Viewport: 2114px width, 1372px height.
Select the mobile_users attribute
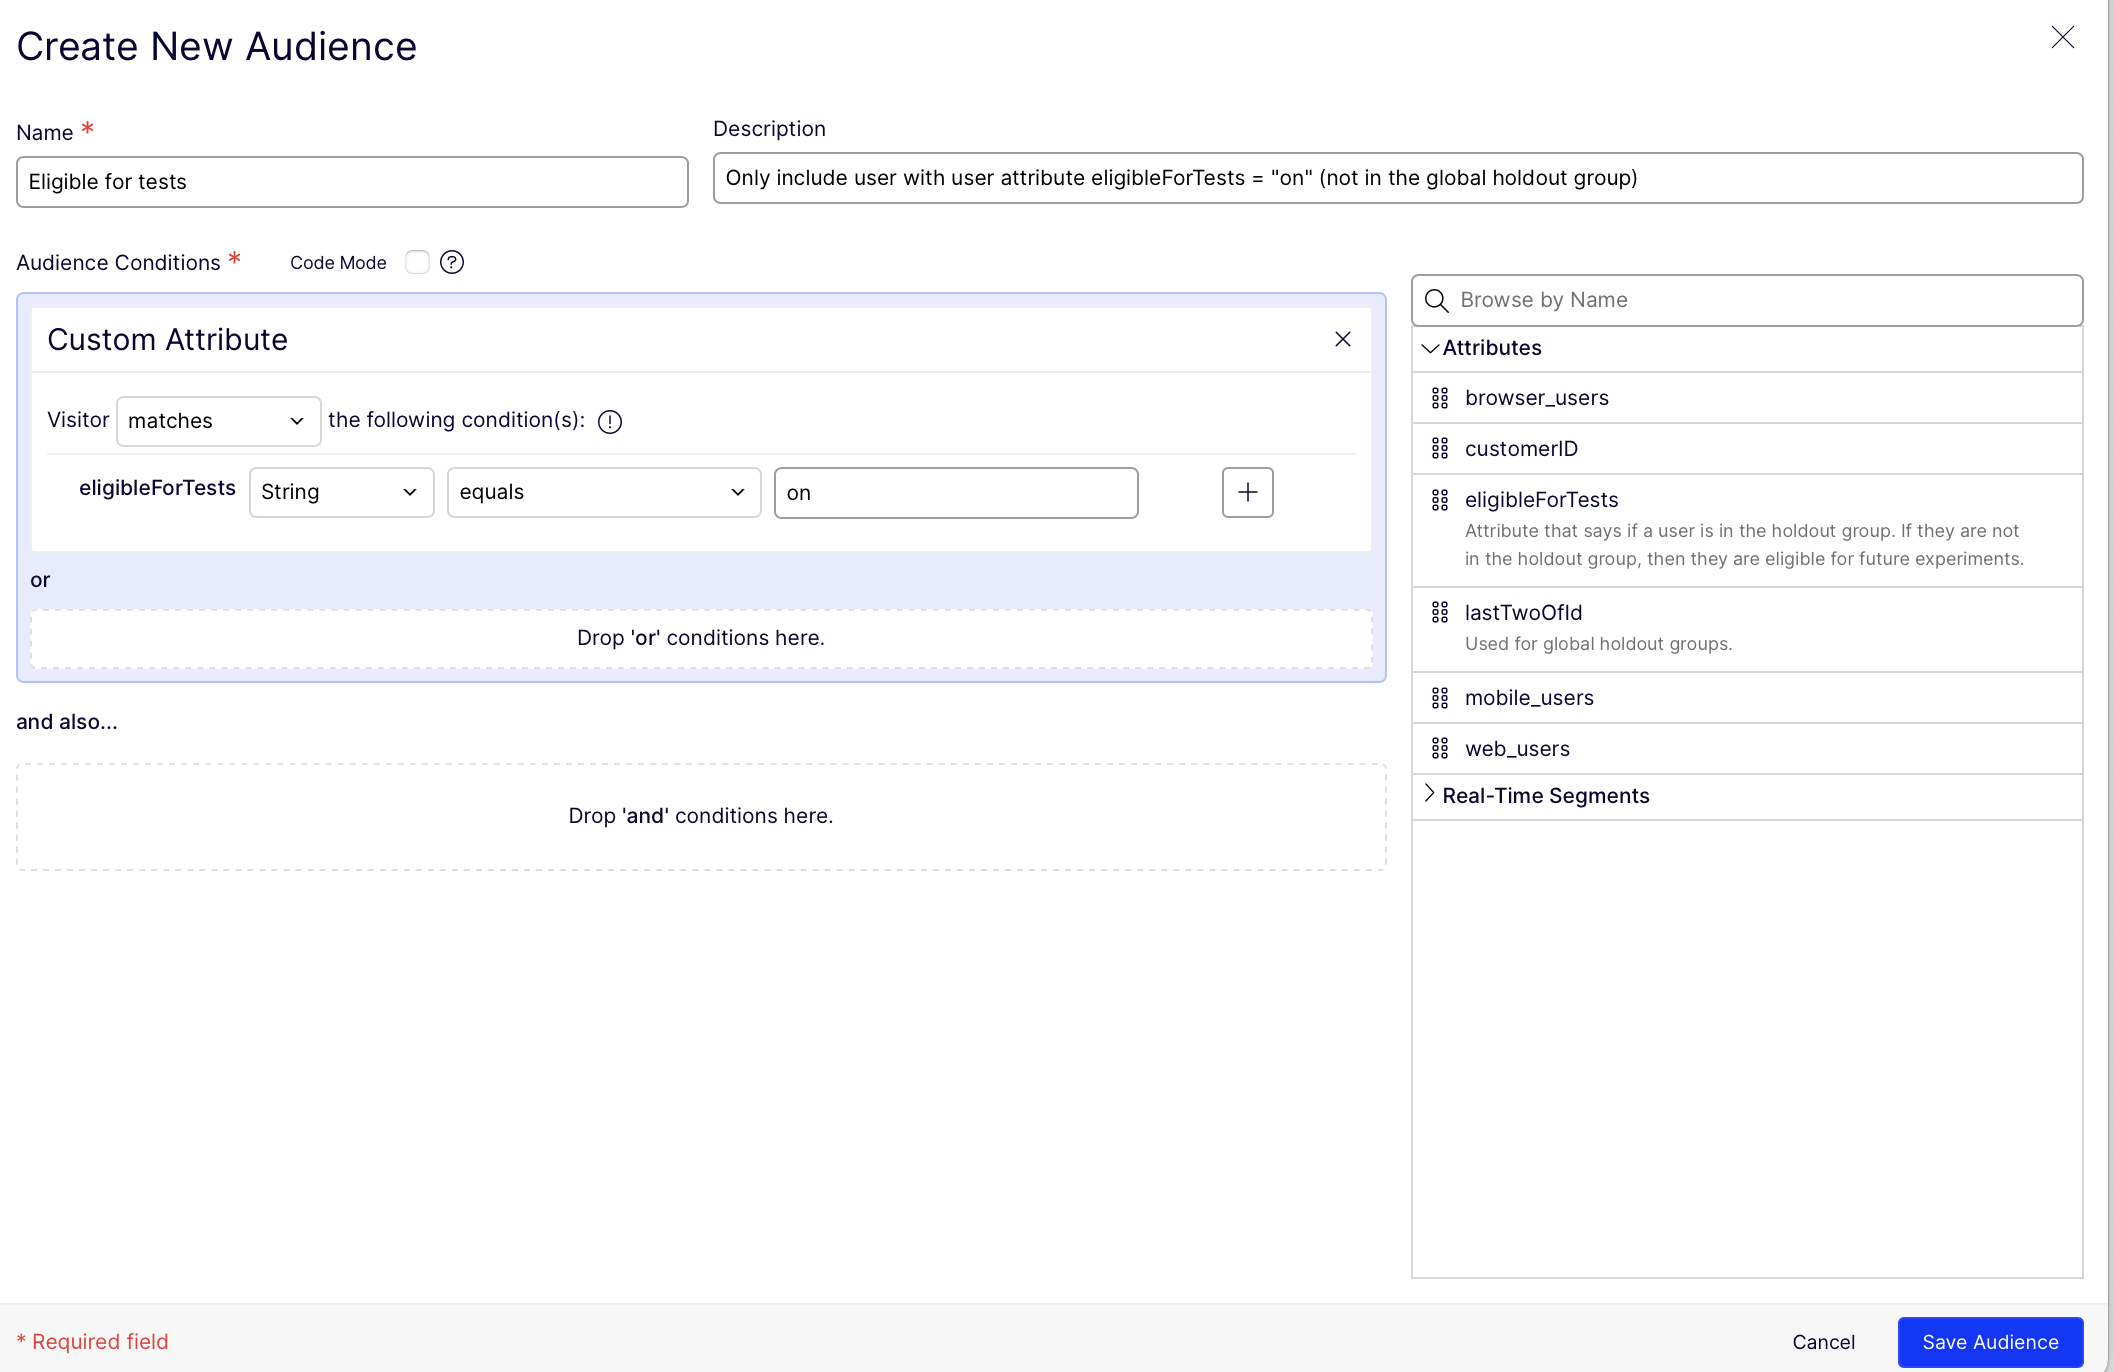(x=1529, y=698)
